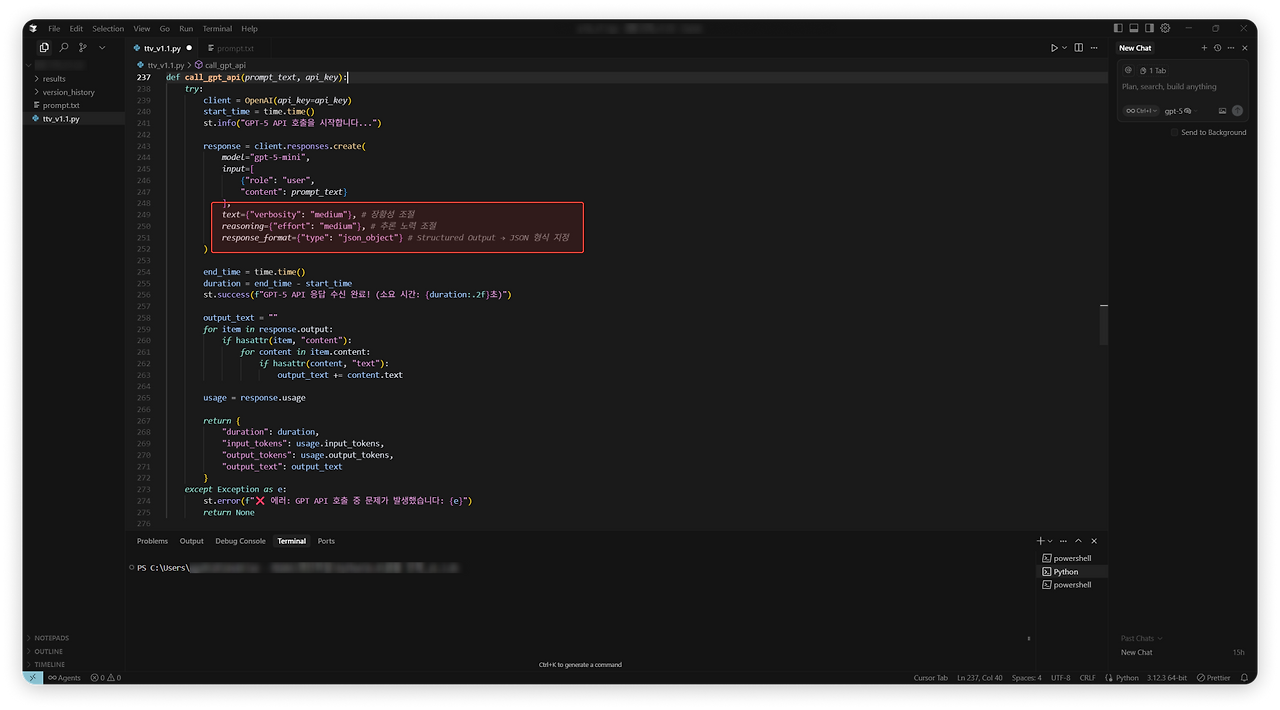
Task: Open Cursor settings gear icon
Action: coord(1165,29)
